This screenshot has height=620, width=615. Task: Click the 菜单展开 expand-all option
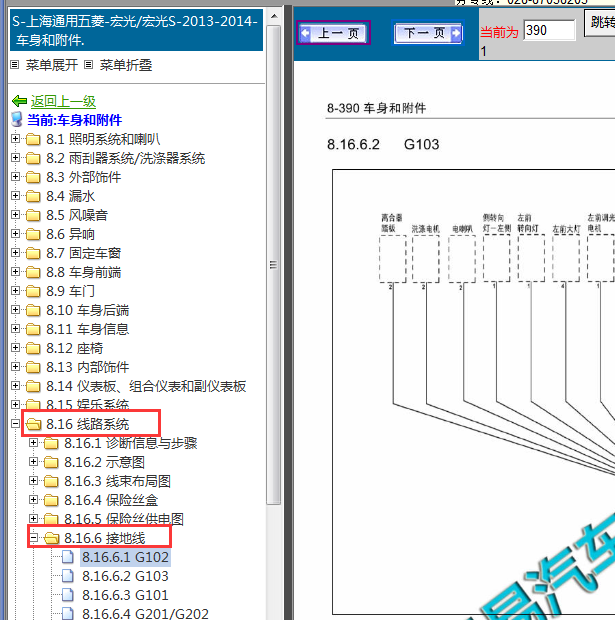(x=52, y=65)
